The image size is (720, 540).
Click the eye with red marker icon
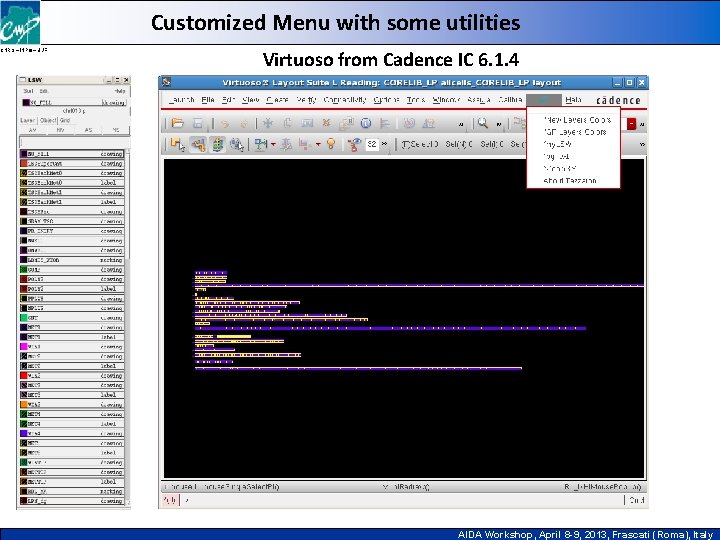click(x=354, y=145)
